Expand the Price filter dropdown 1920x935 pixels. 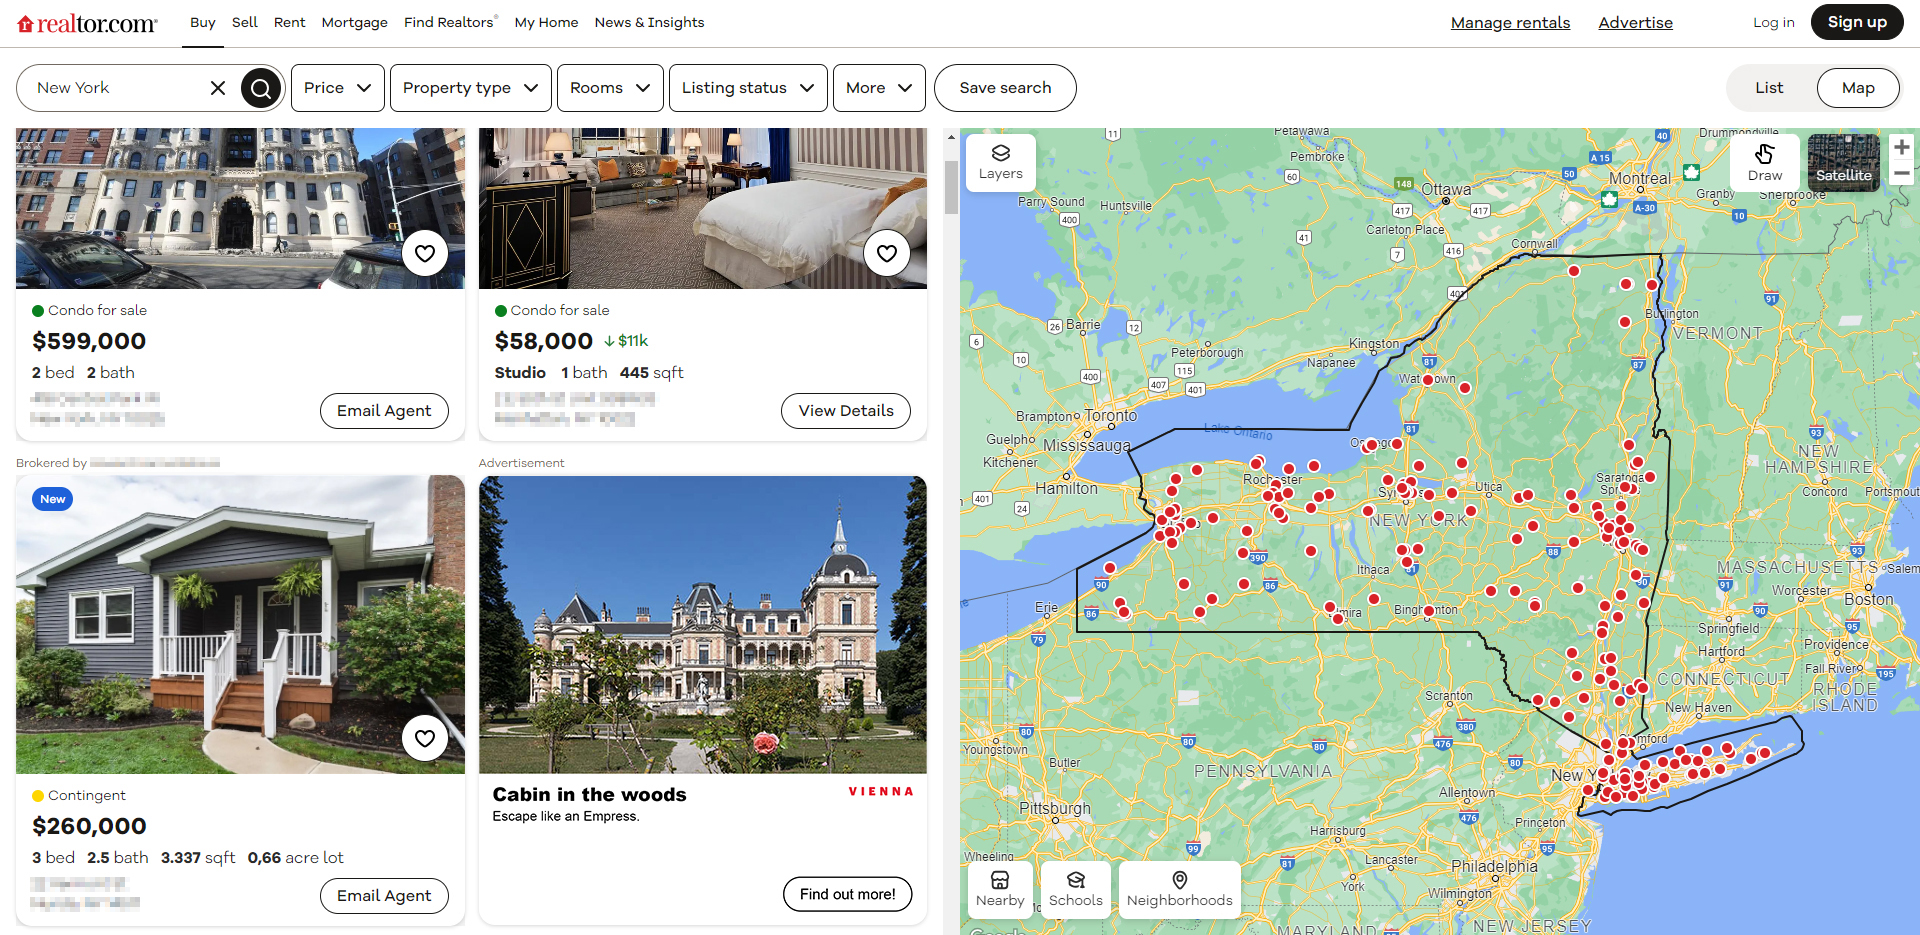tap(337, 88)
